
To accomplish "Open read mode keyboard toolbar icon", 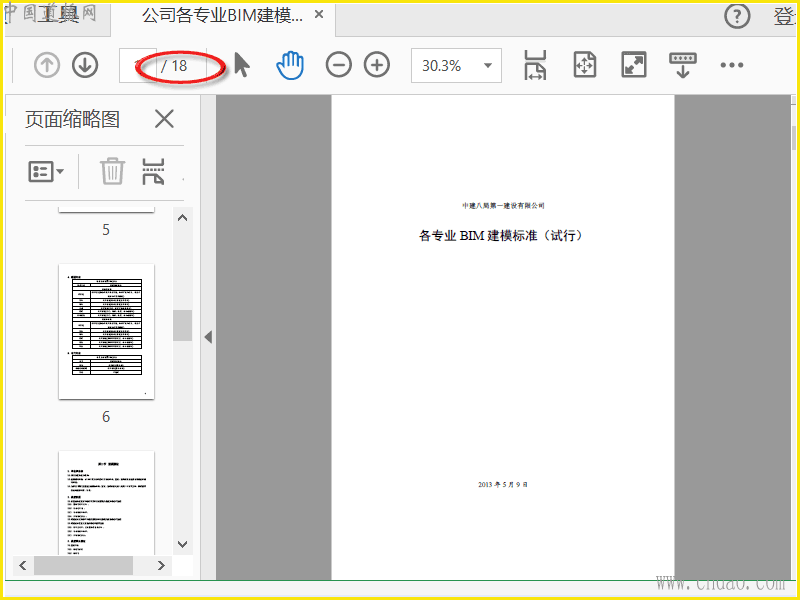I will coord(683,65).
